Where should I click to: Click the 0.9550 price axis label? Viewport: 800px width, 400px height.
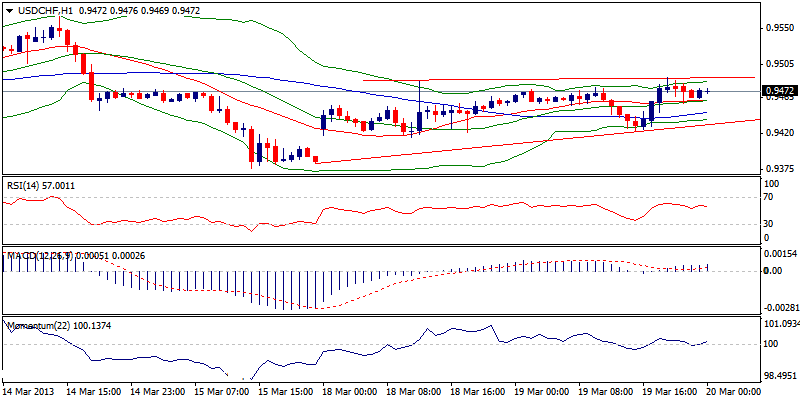(x=778, y=29)
